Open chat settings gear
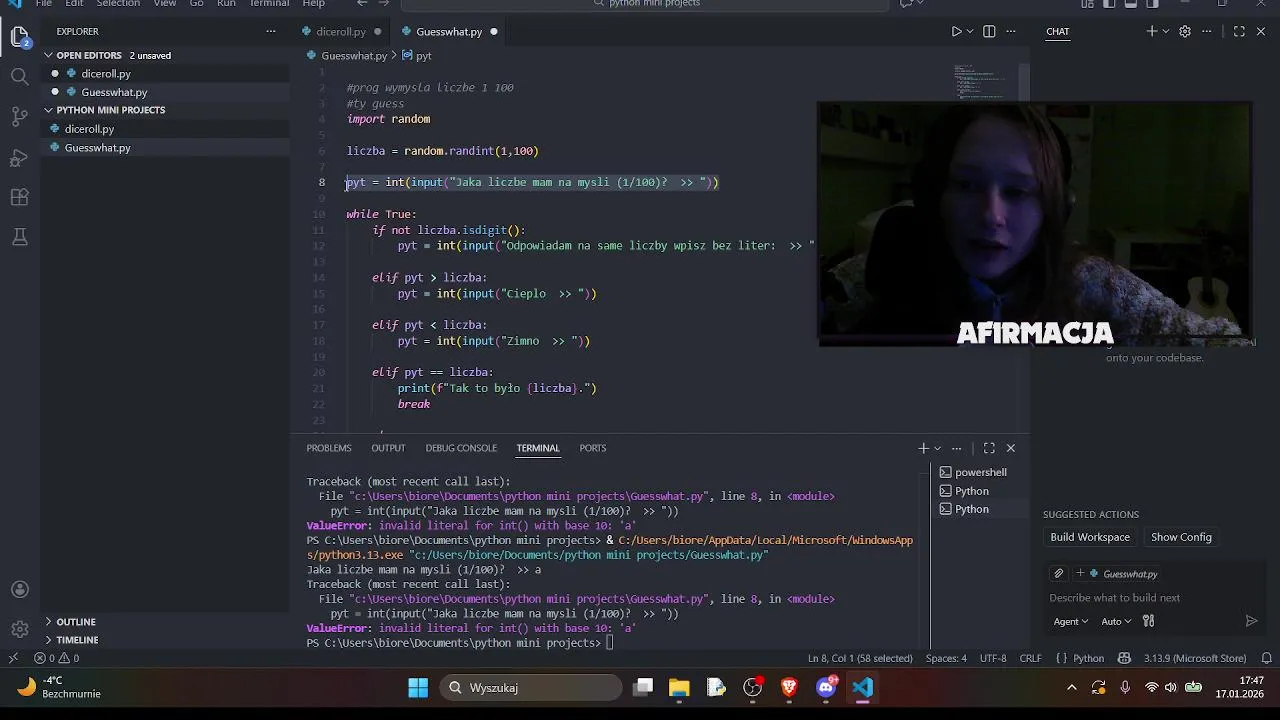 tap(1185, 32)
